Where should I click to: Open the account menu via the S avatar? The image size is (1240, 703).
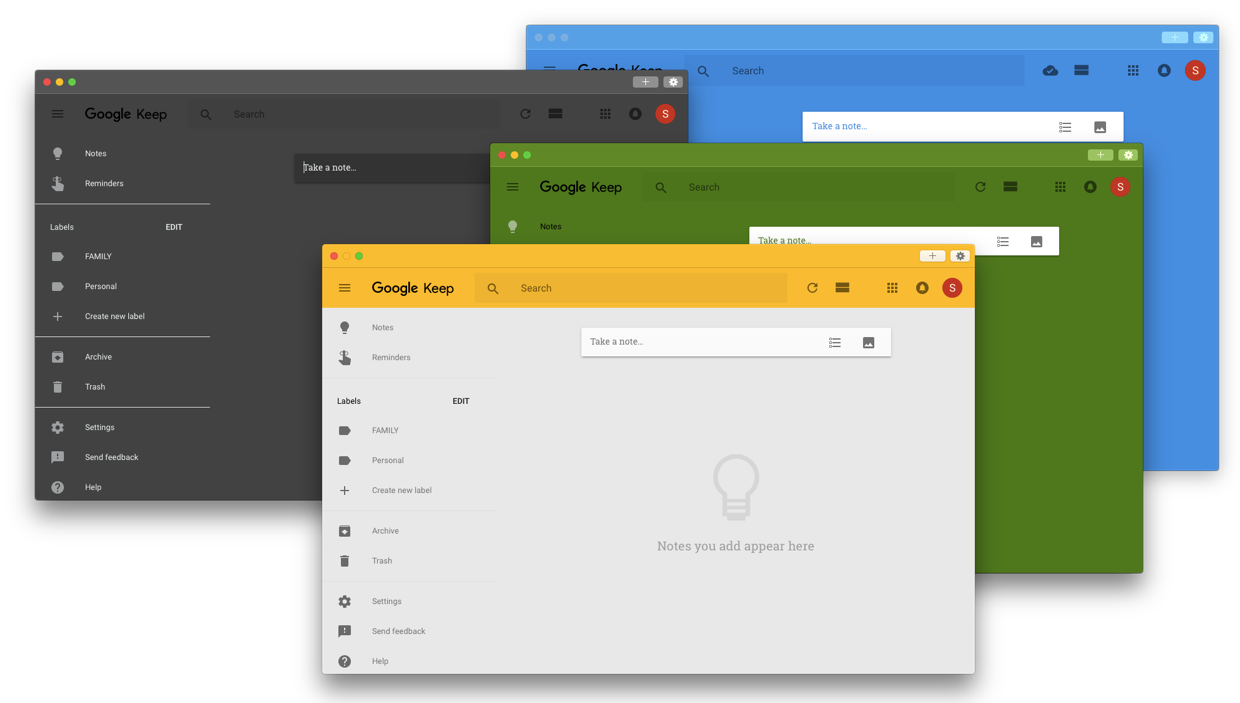952,287
